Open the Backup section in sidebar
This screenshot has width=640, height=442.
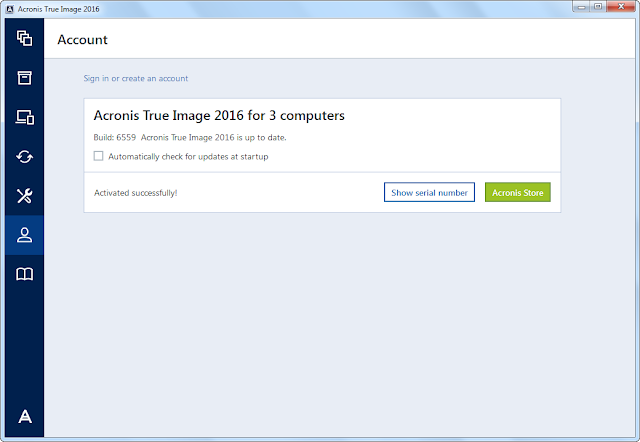pyautogui.click(x=24, y=38)
